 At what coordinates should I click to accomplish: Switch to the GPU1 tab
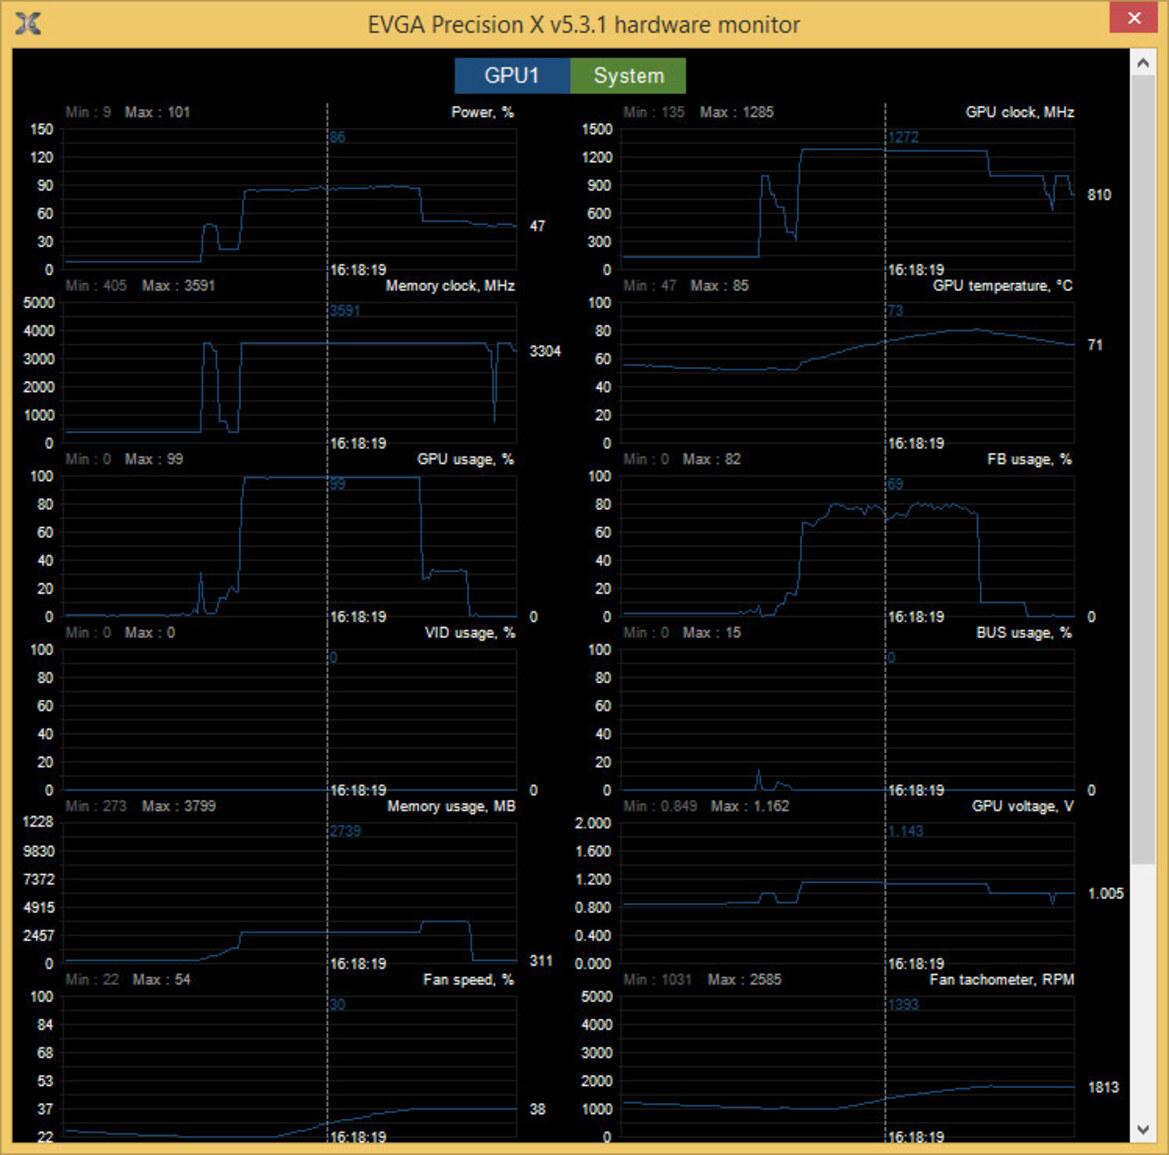coord(512,75)
